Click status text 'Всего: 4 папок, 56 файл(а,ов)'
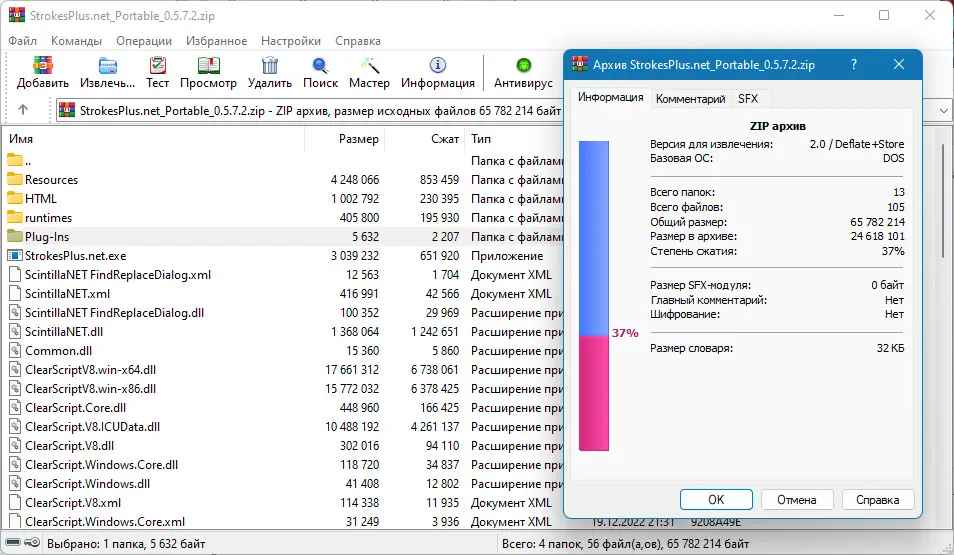954x555 pixels. [582, 543]
